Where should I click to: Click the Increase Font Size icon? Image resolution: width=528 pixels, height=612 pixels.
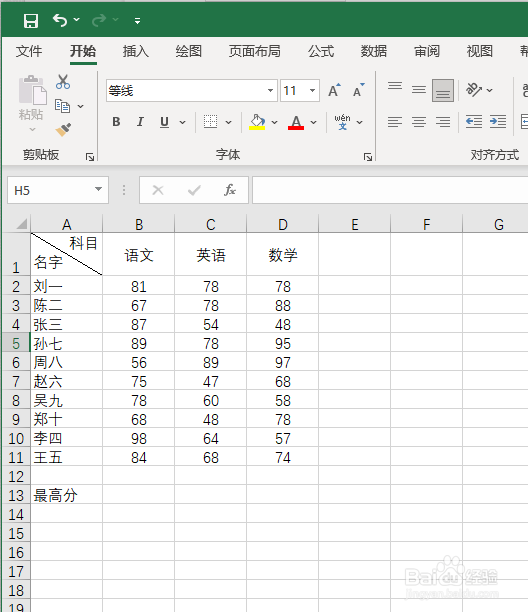[x=334, y=90]
